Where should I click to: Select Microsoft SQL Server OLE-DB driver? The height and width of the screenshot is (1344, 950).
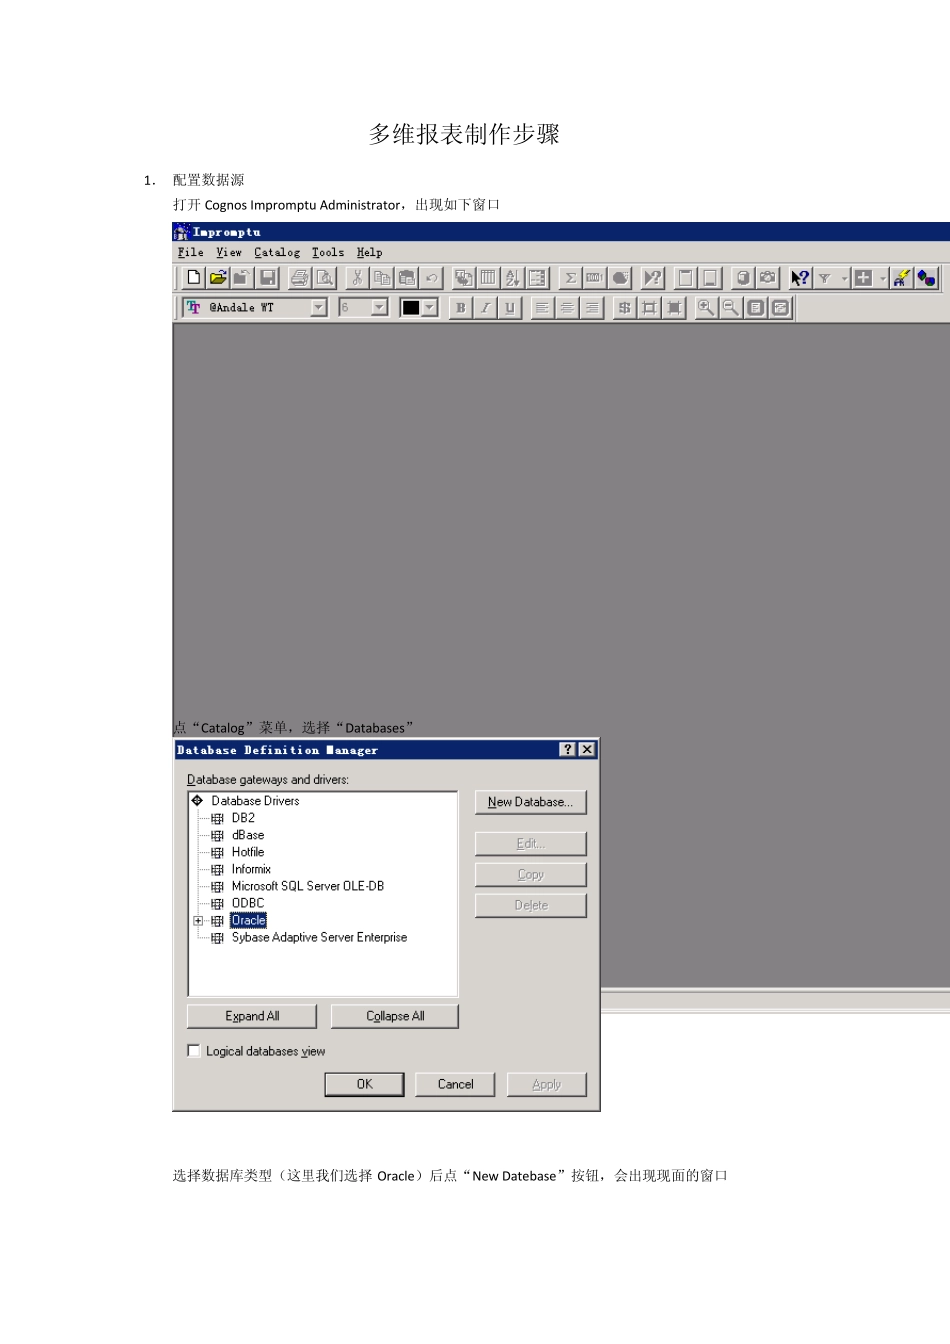point(308,886)
